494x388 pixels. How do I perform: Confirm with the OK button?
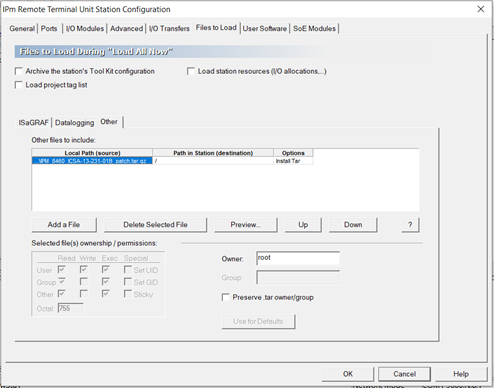coord(348,374)
